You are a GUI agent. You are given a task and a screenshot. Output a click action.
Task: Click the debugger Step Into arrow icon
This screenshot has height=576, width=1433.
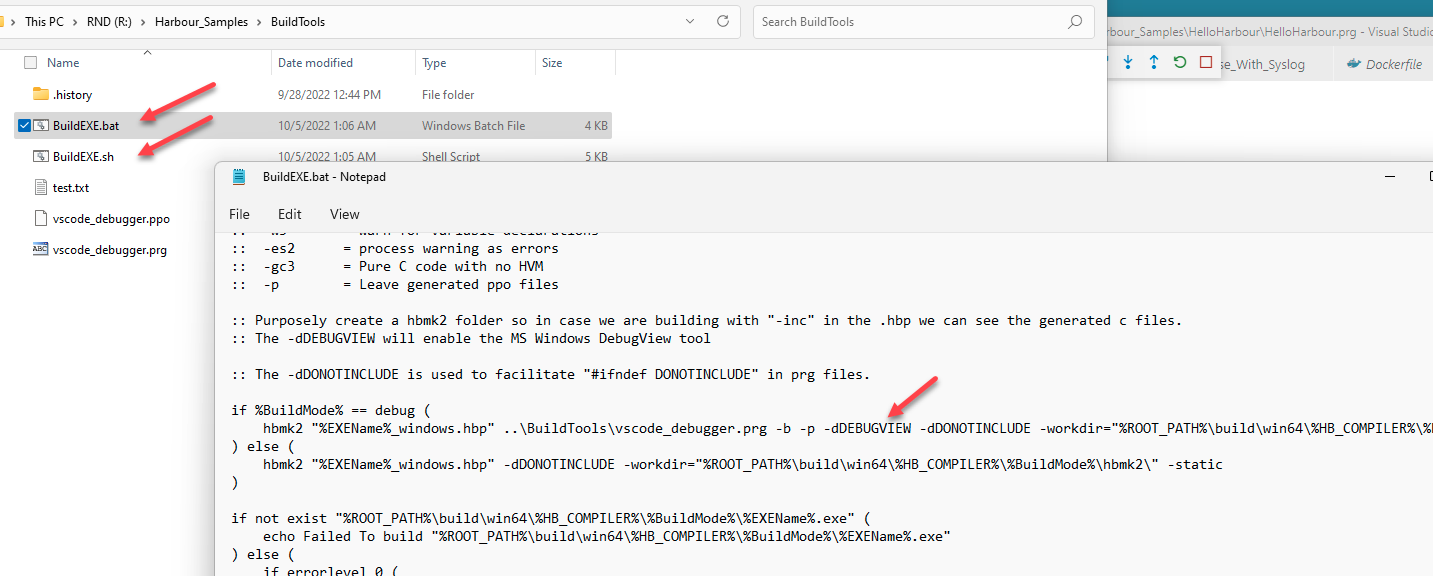[x=1128, y=62]
